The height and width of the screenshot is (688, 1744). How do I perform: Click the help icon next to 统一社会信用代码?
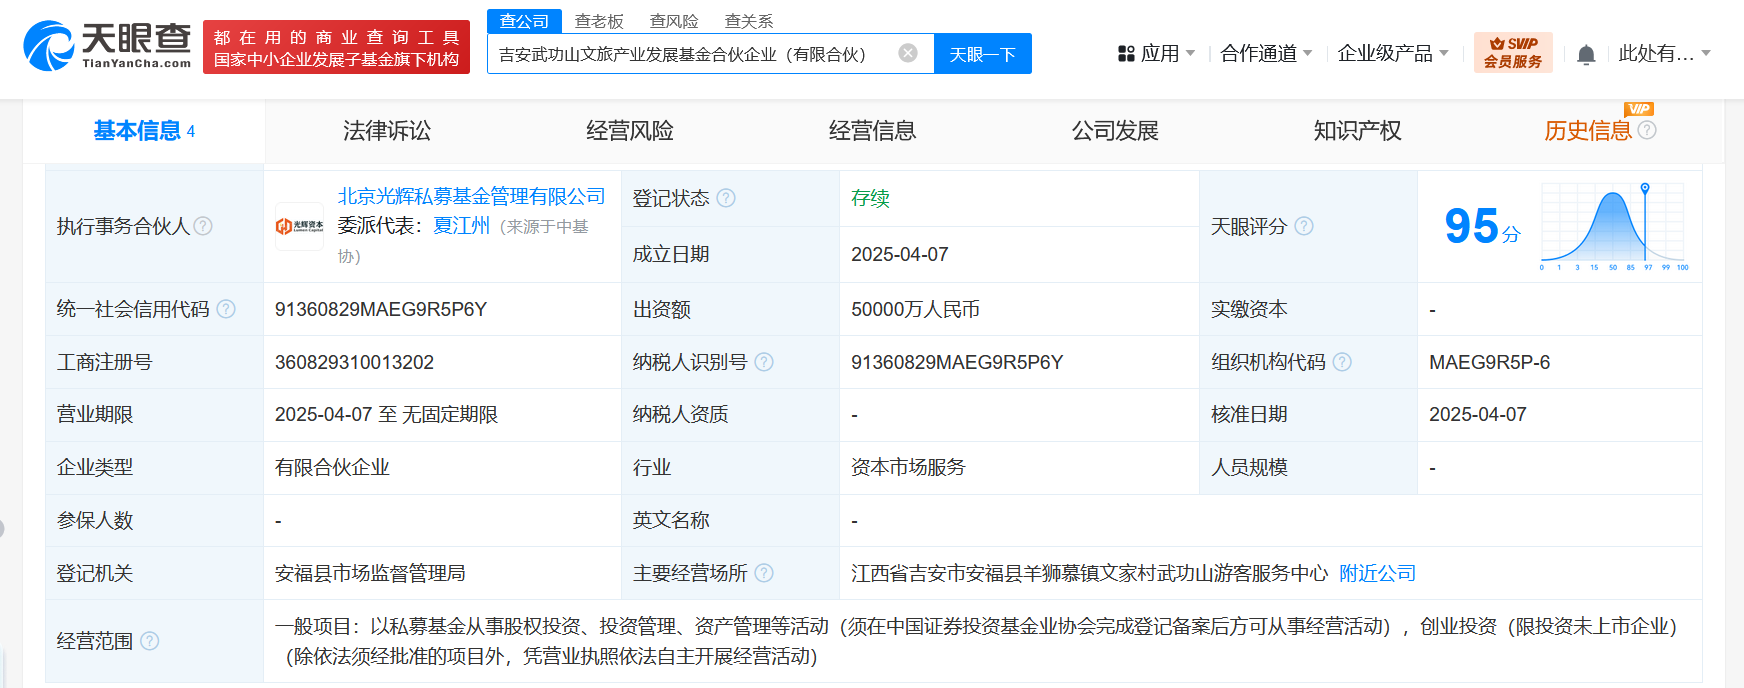pos(226,309)
